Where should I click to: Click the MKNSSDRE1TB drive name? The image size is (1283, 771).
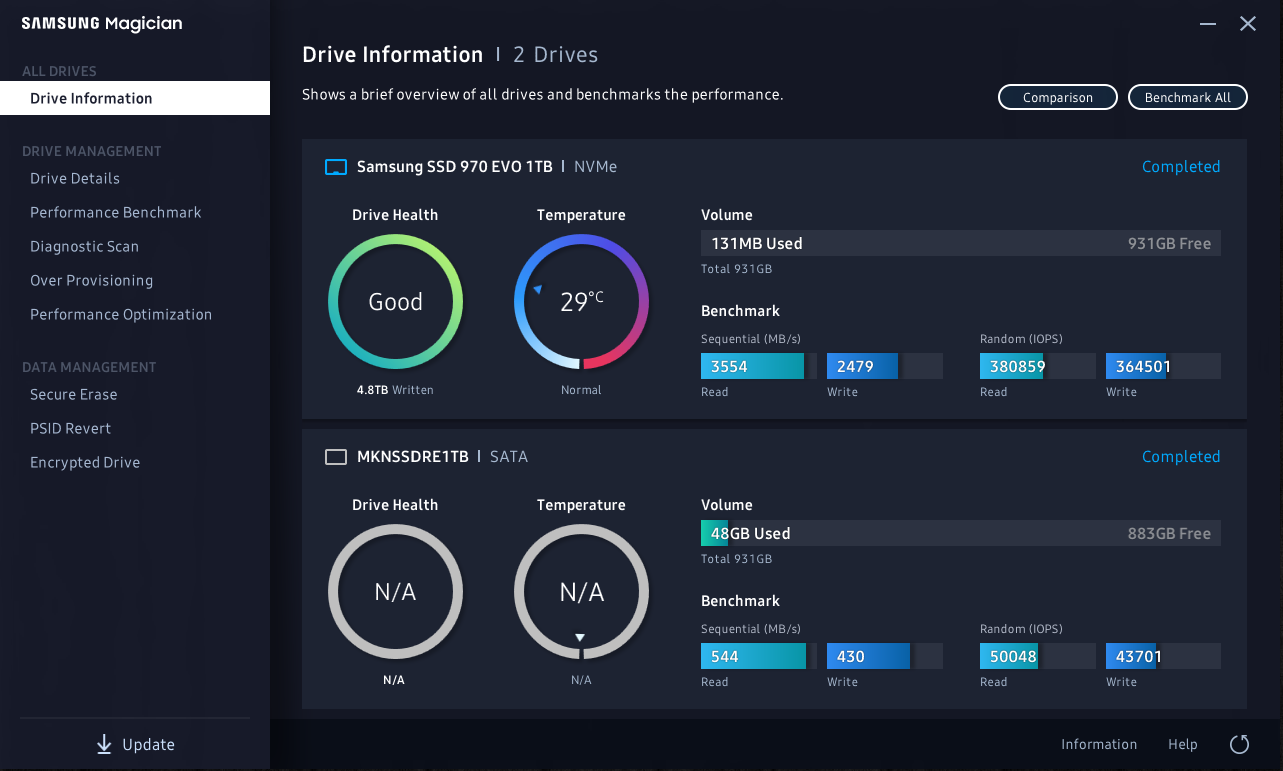tap(413, 457)
